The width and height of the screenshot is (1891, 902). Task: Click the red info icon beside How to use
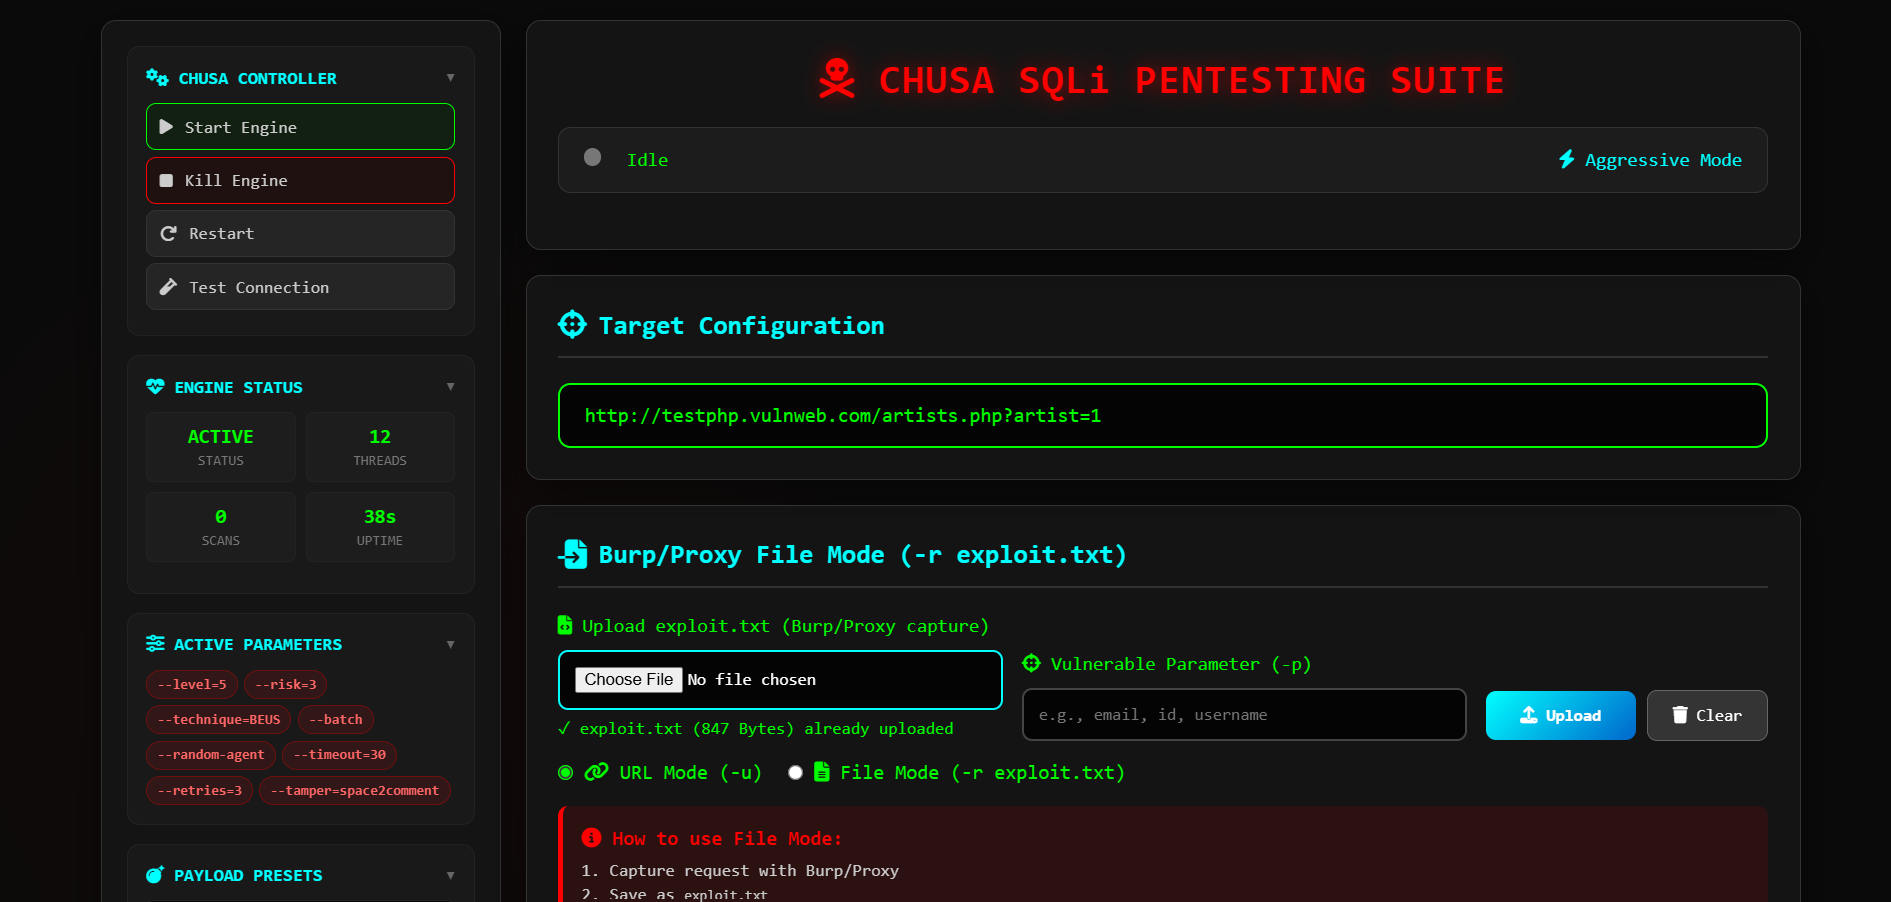click(592, 838)
